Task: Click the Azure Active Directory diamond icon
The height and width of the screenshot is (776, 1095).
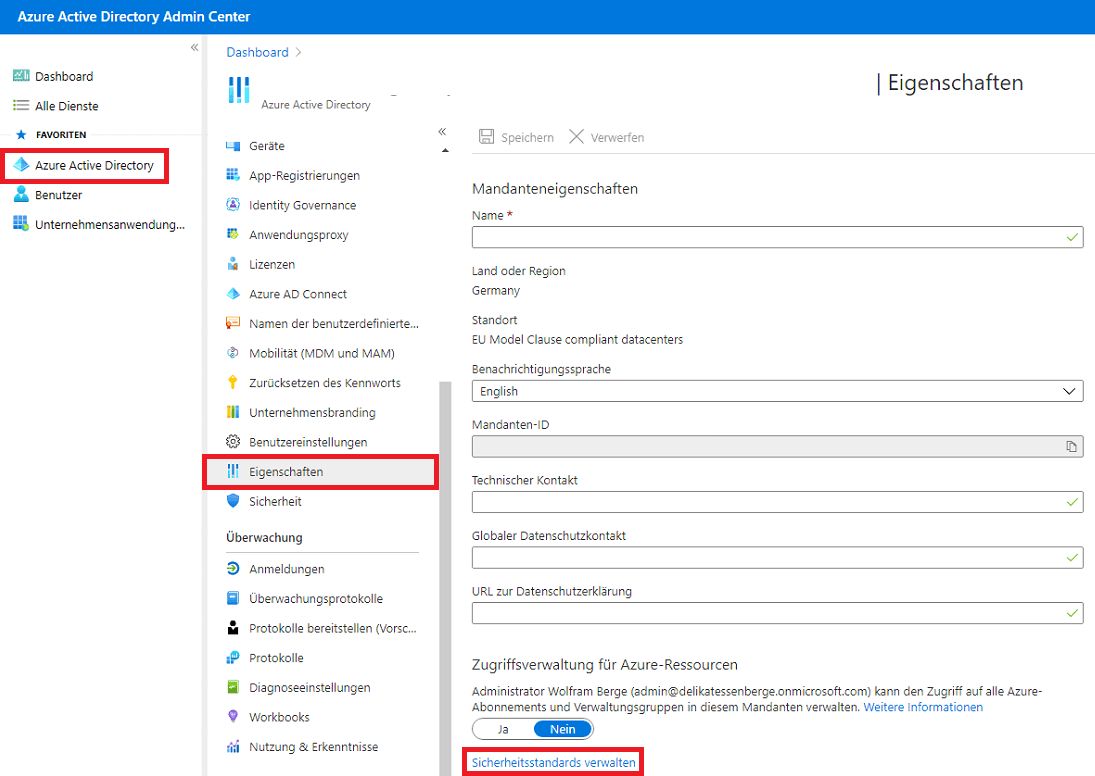Action: [x=21, y=165]
